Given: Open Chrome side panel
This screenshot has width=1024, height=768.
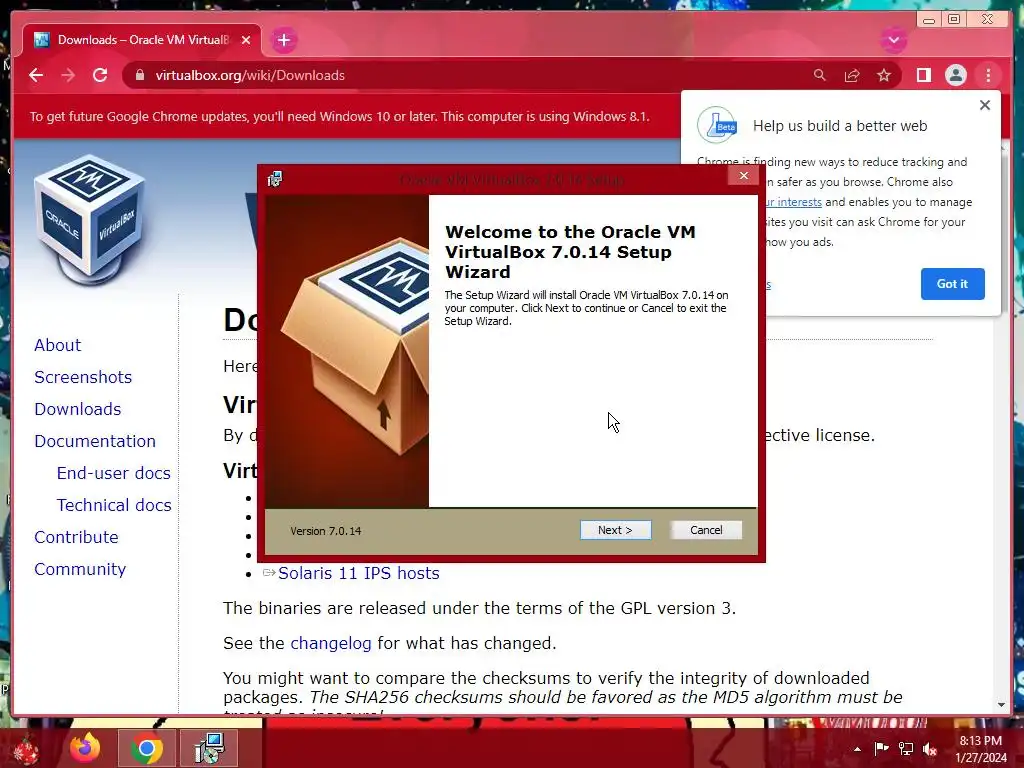Looking at the screenshot, I should [x=923, y=75].
